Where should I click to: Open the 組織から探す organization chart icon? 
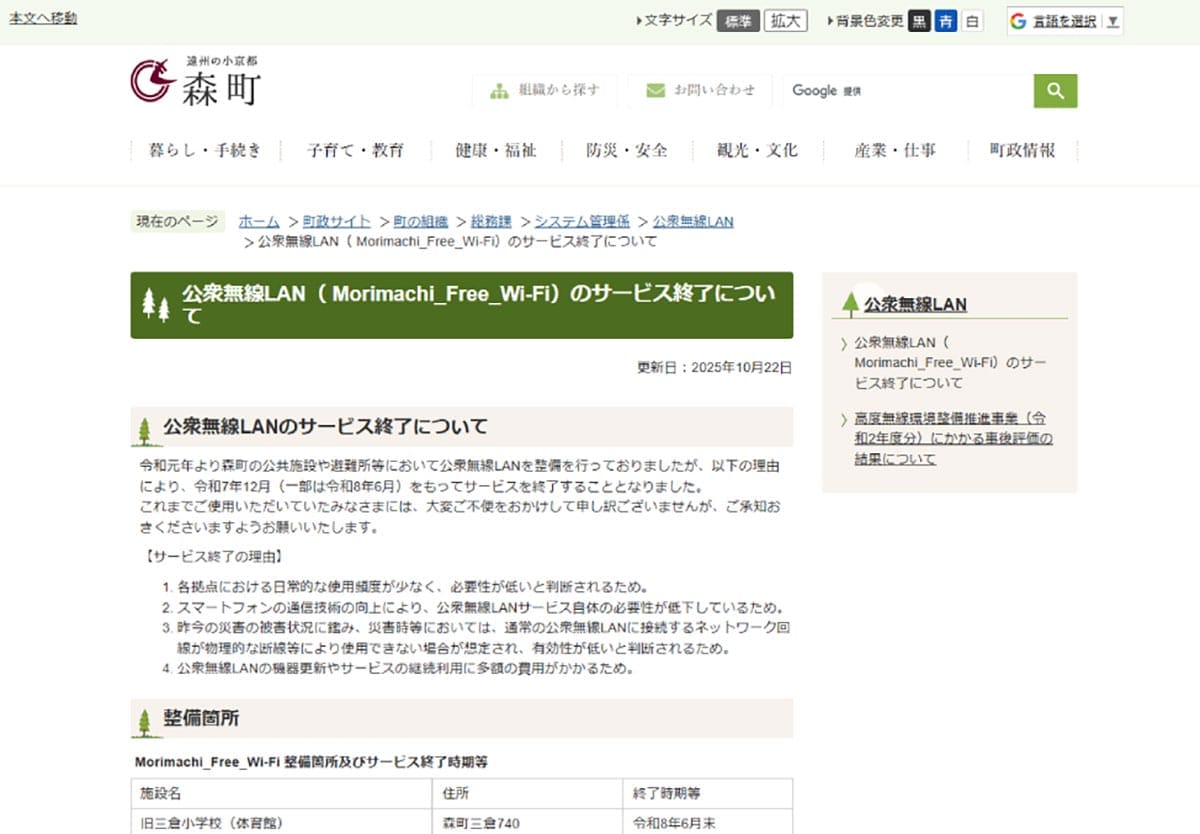497,90
